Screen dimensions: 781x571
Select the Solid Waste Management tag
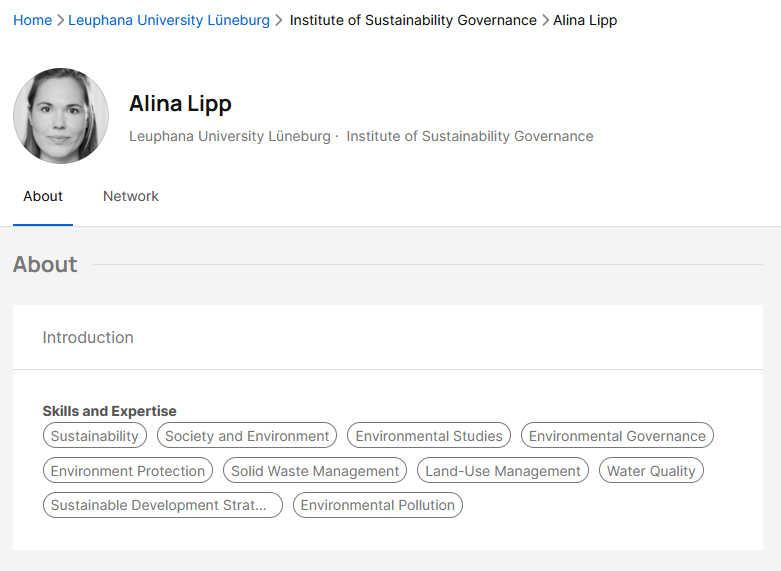[x=315, y=470]
